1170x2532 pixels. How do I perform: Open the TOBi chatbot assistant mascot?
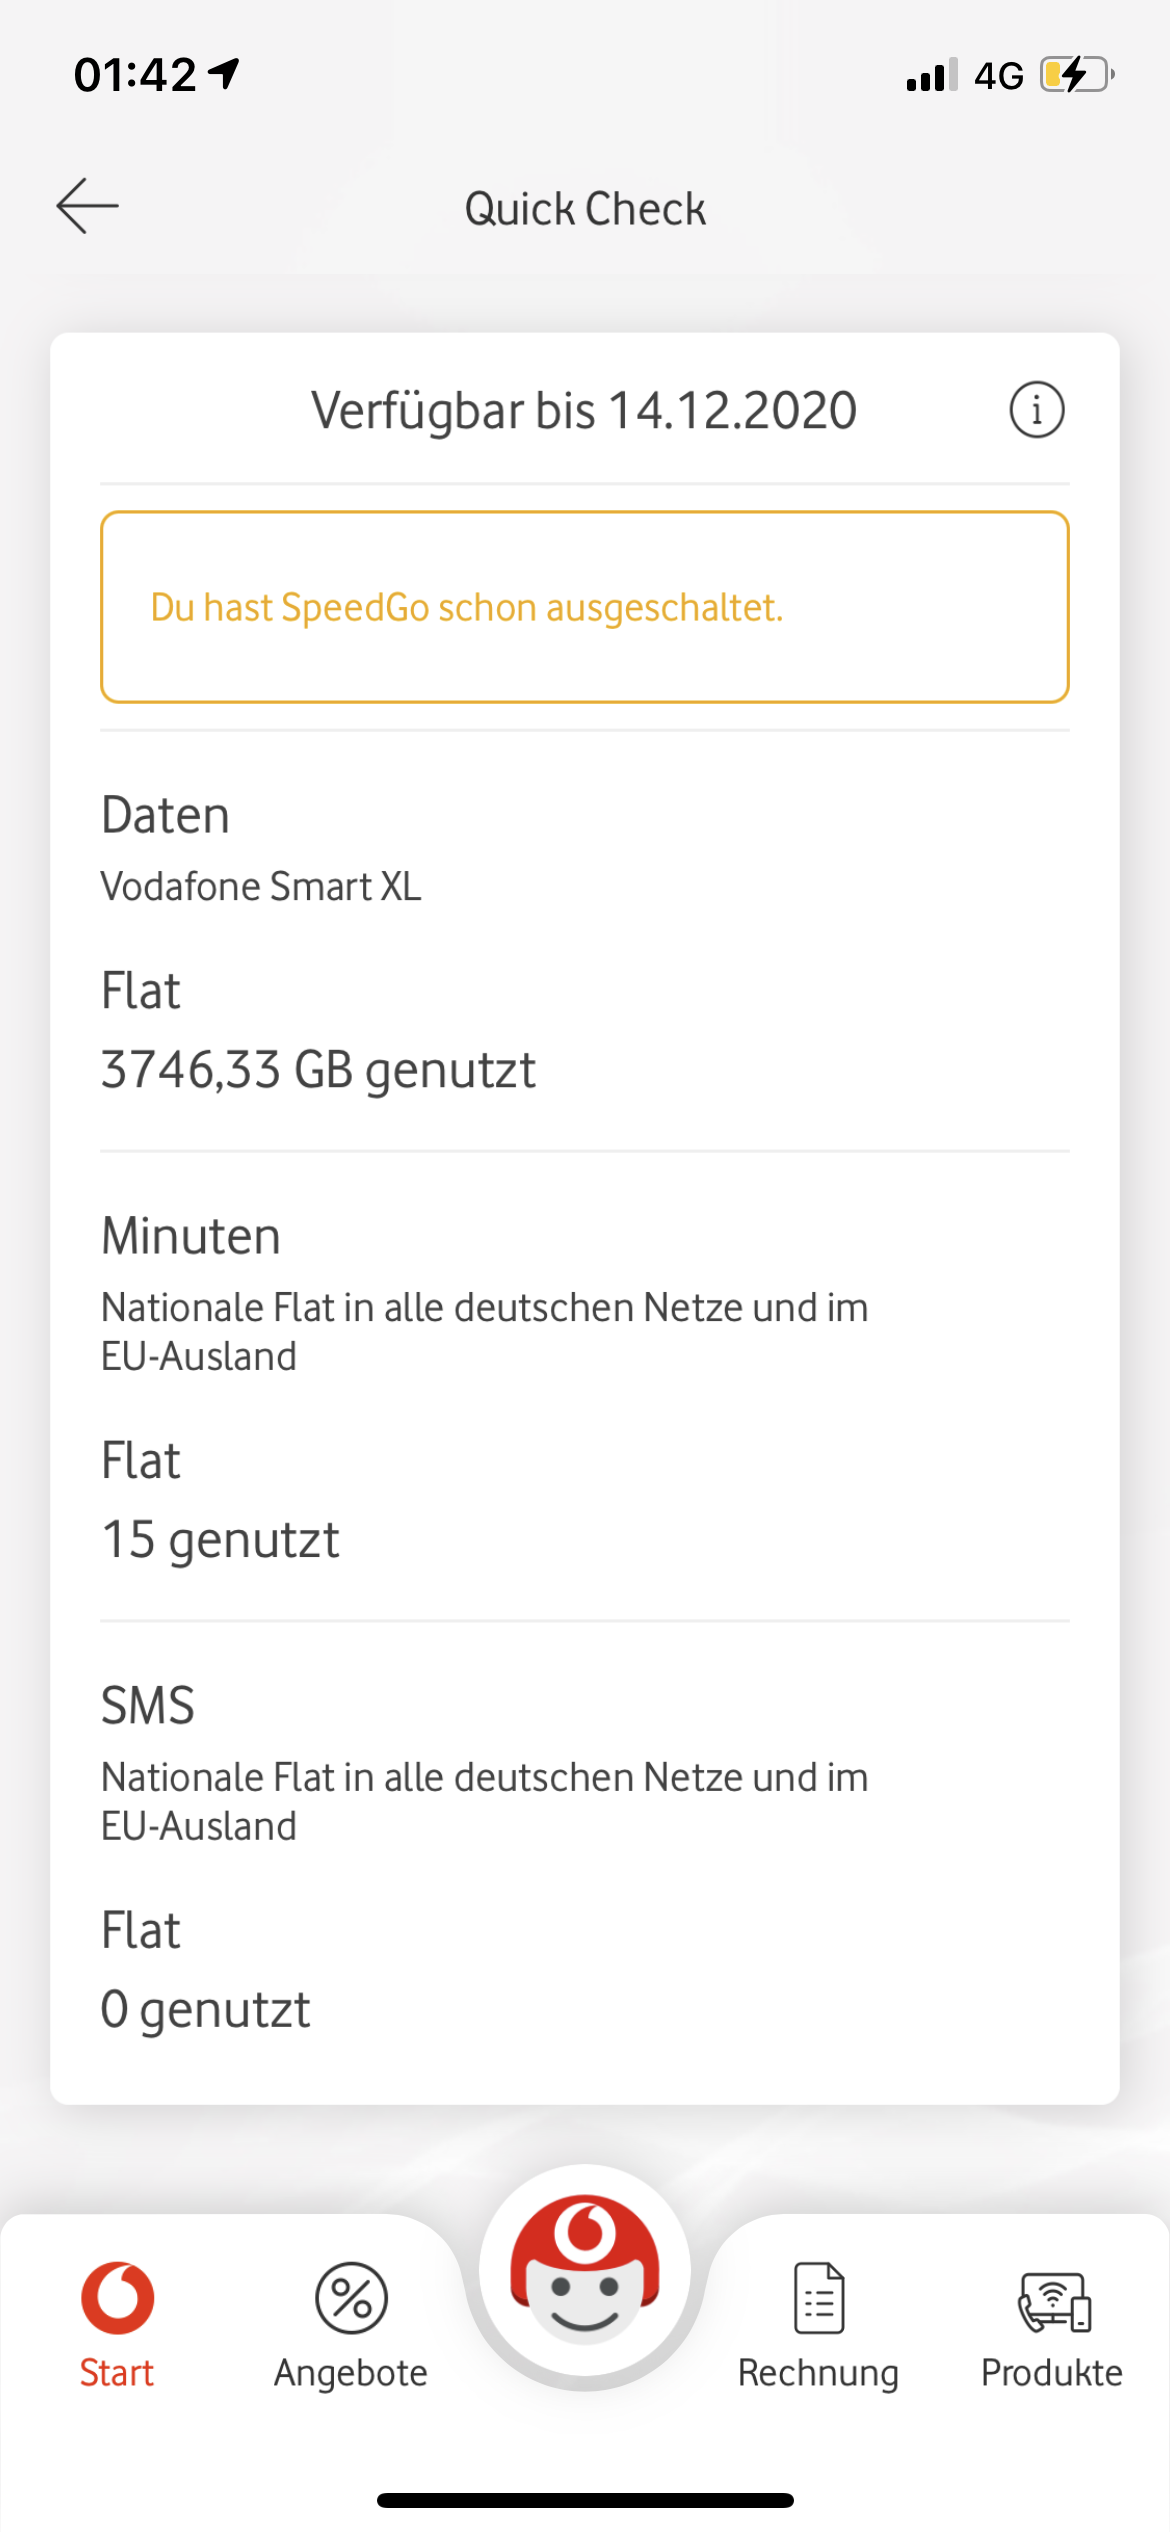pyautogui.click(x=585, y=2270)
